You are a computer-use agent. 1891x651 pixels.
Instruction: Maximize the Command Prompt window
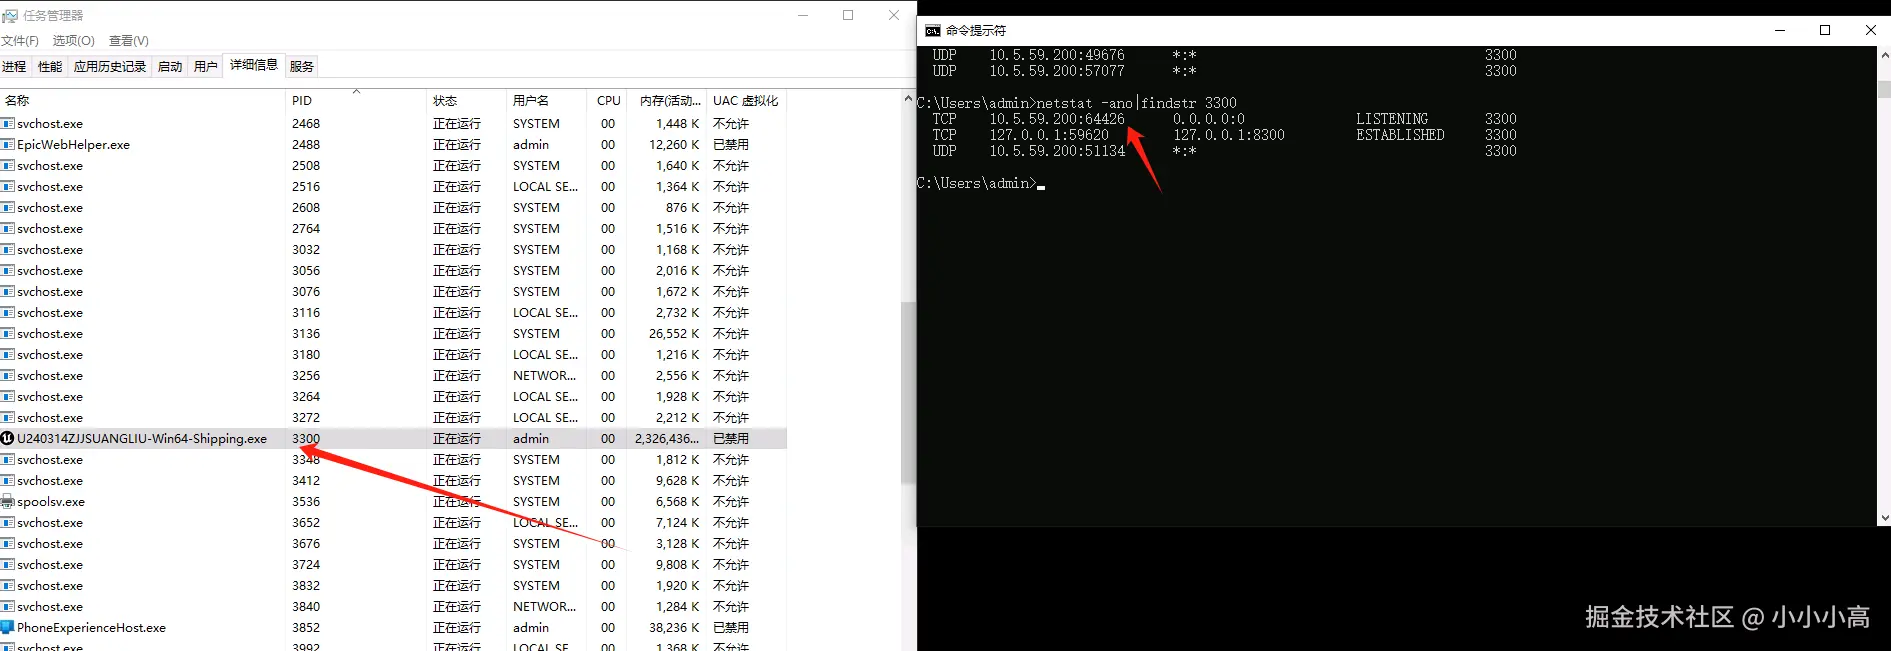point(1825,31)
